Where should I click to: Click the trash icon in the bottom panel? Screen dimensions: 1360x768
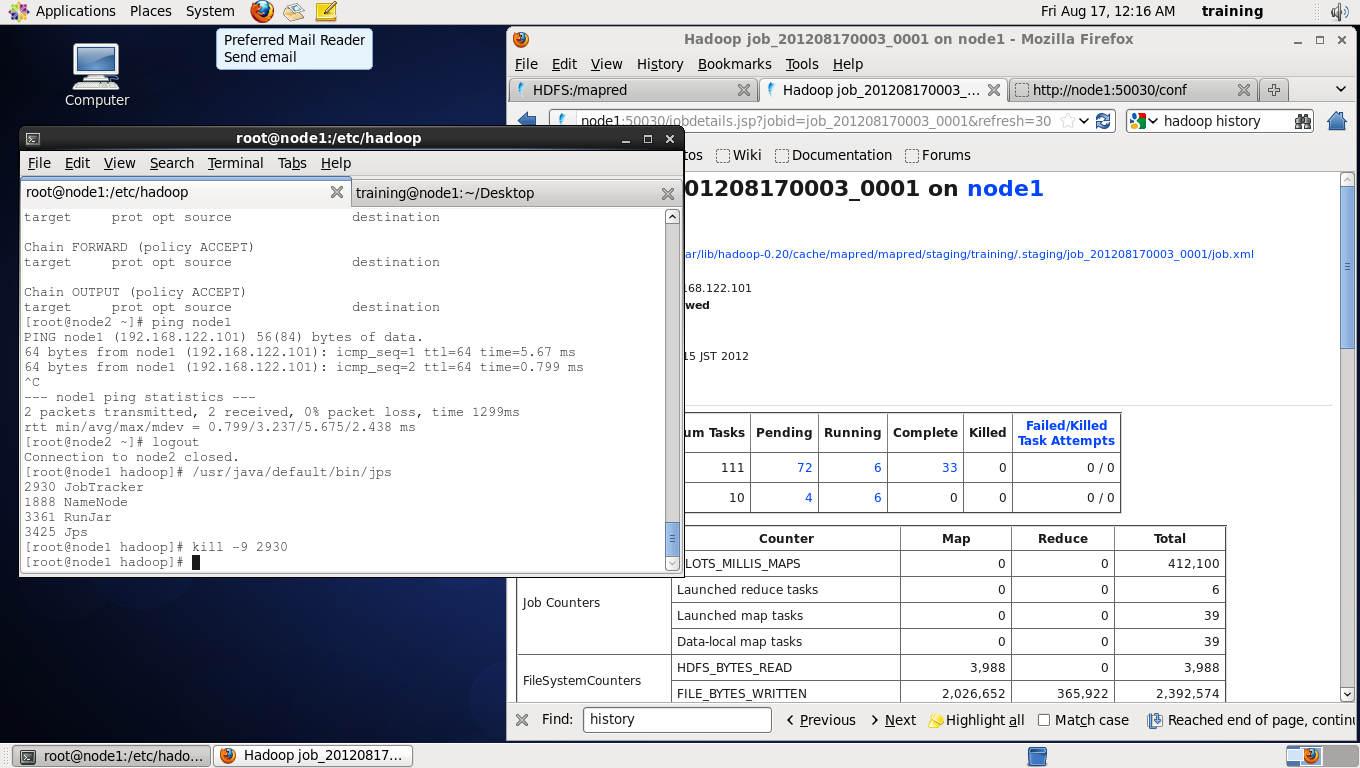pos(1037,756)
